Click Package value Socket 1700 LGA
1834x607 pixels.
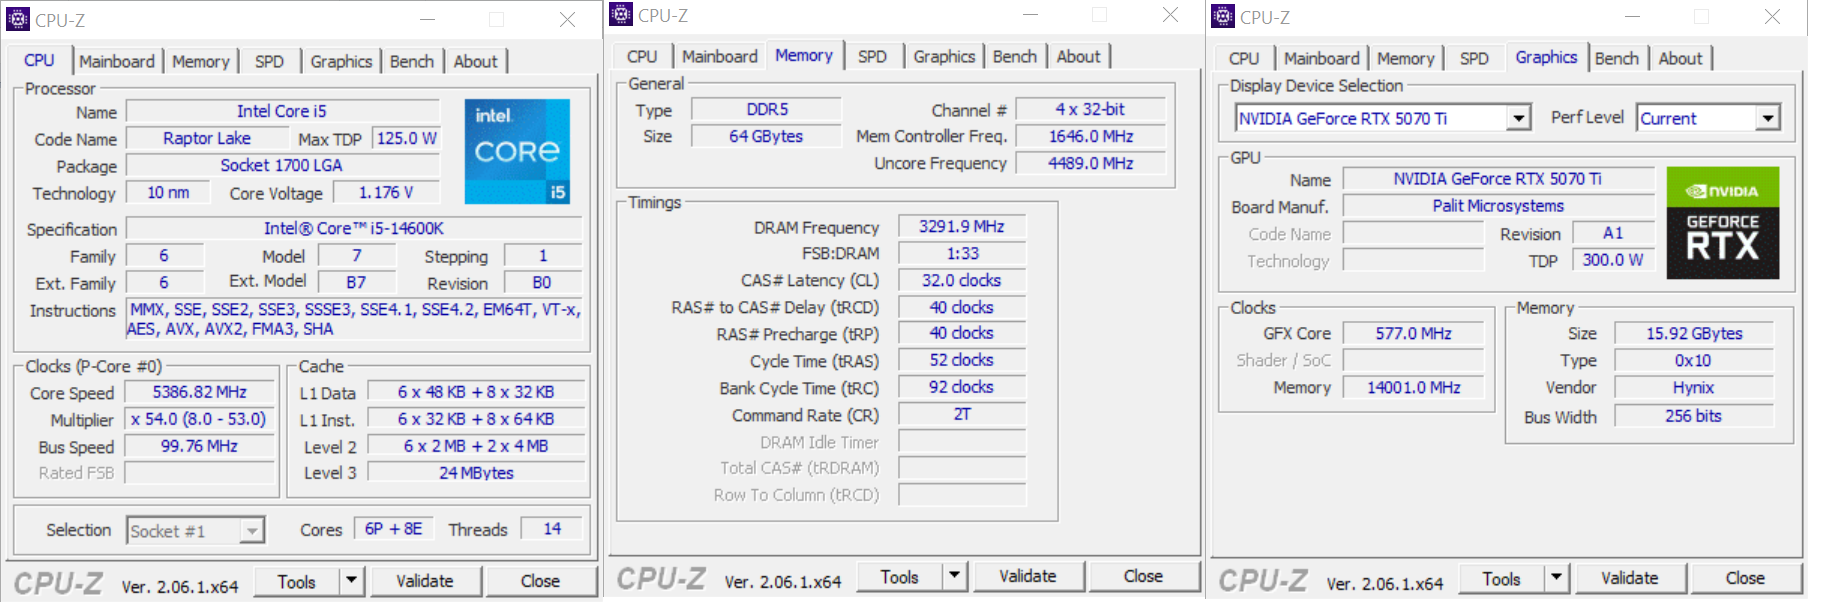(x=282, y=165)
